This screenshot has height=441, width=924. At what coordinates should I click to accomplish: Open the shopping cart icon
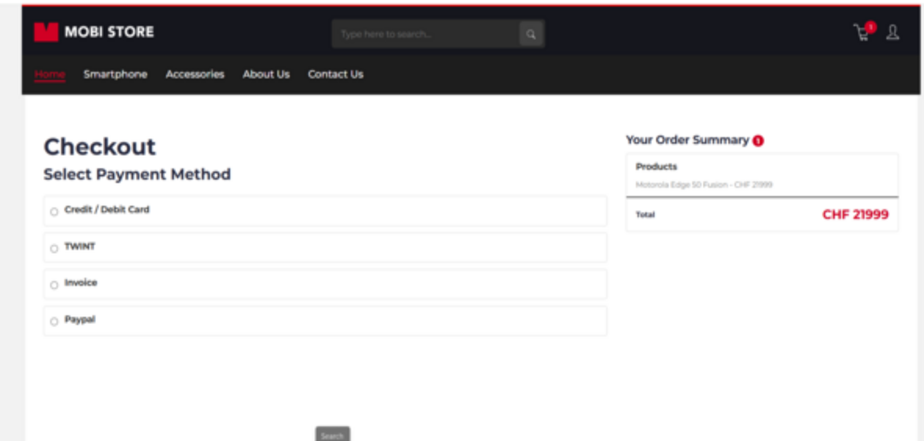coord(862,32)
